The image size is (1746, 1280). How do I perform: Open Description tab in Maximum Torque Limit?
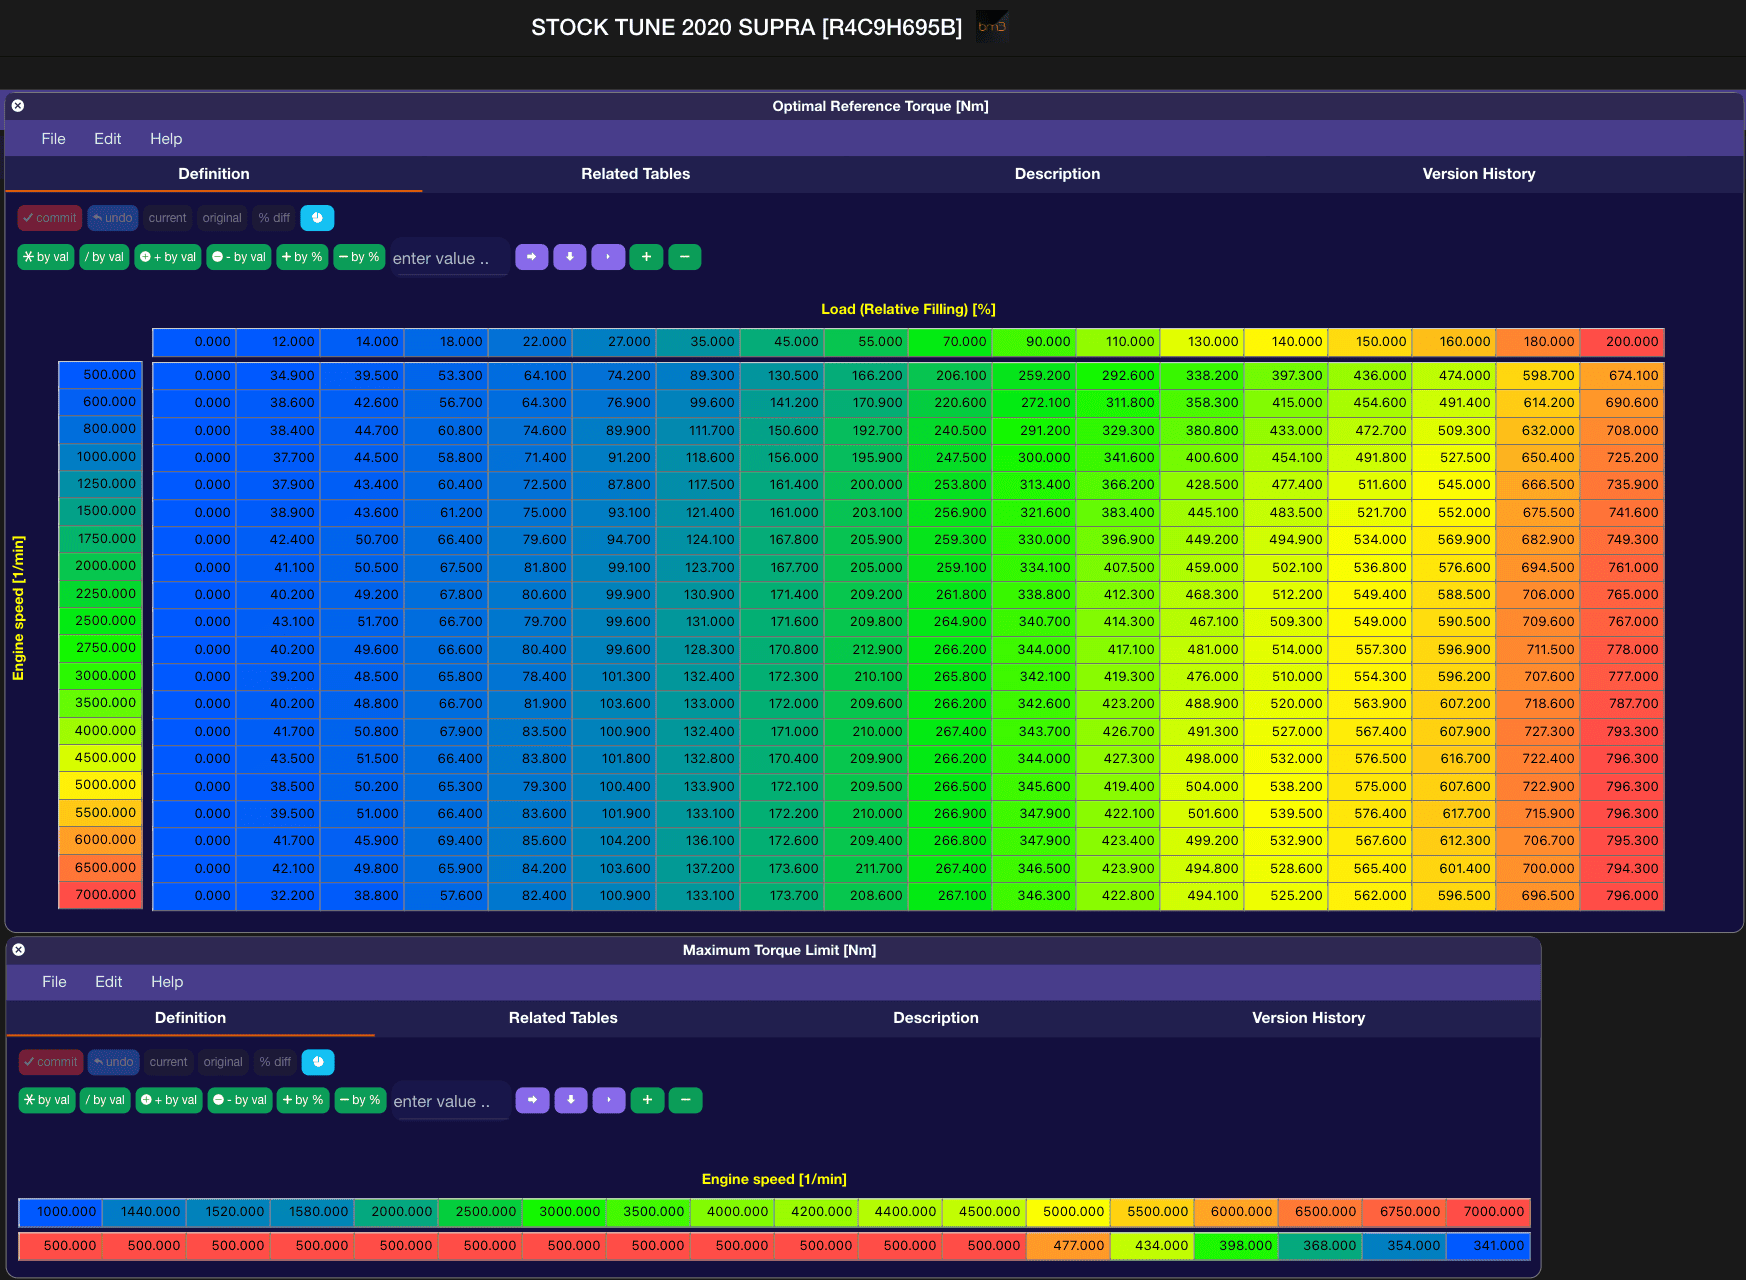point(936,1018)
